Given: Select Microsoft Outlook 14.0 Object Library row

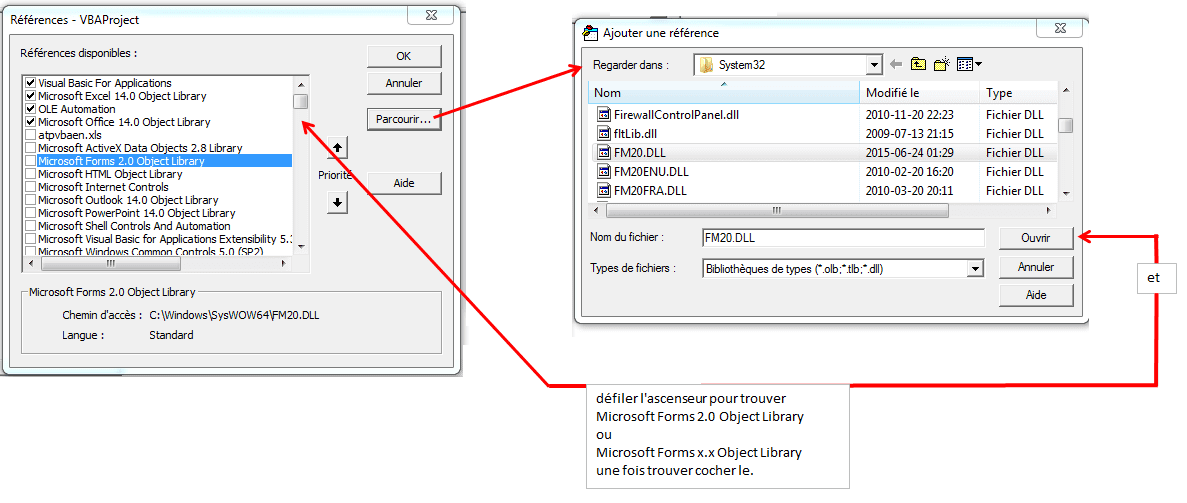Looking at the screenshot, I should point(159,200).
